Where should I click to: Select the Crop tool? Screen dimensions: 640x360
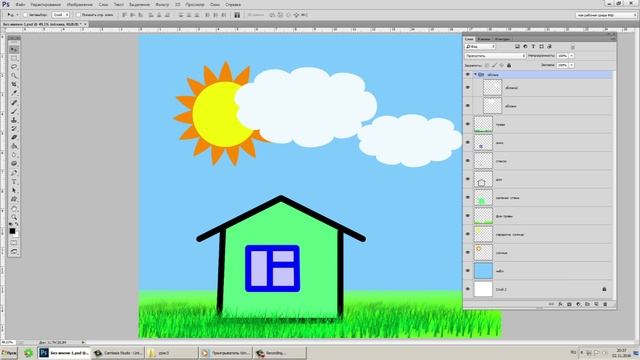click(x=14, y=84)
